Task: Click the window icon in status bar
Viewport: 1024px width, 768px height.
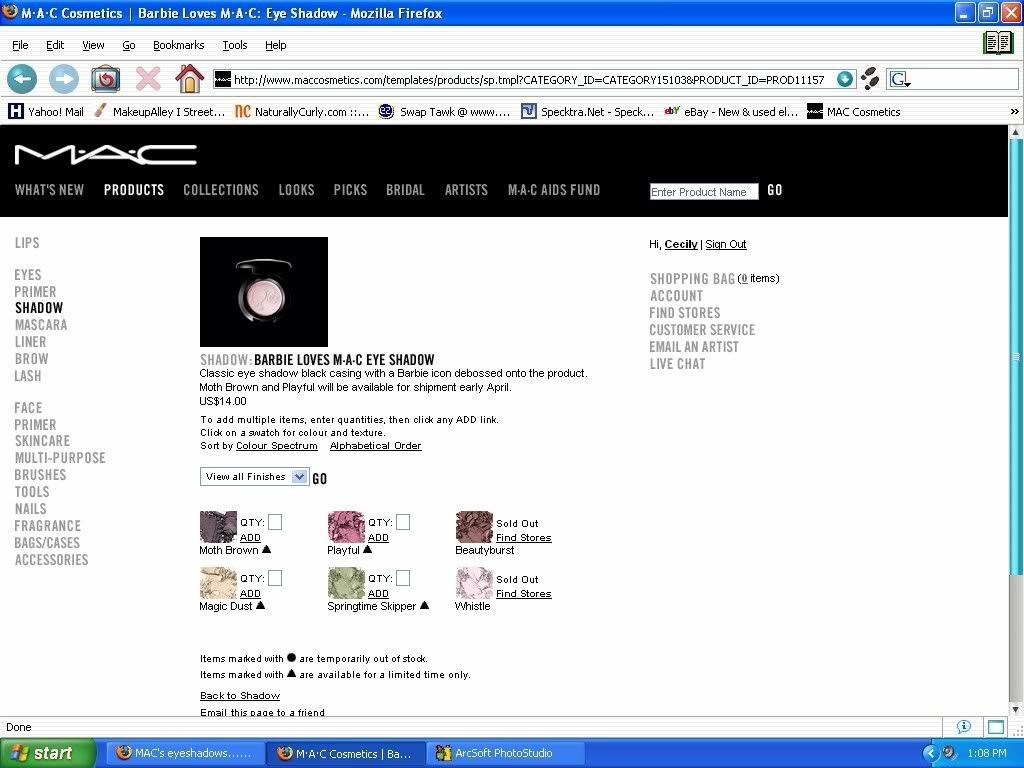Action: click(996, 726)
